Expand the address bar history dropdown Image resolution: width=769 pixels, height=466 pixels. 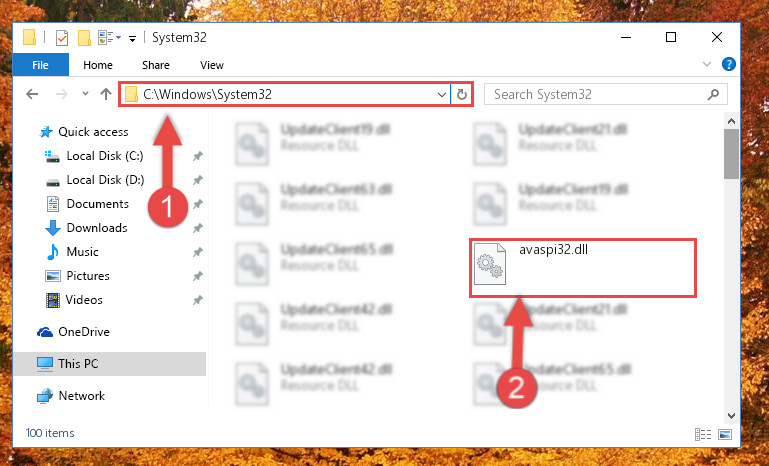(441, 94)
